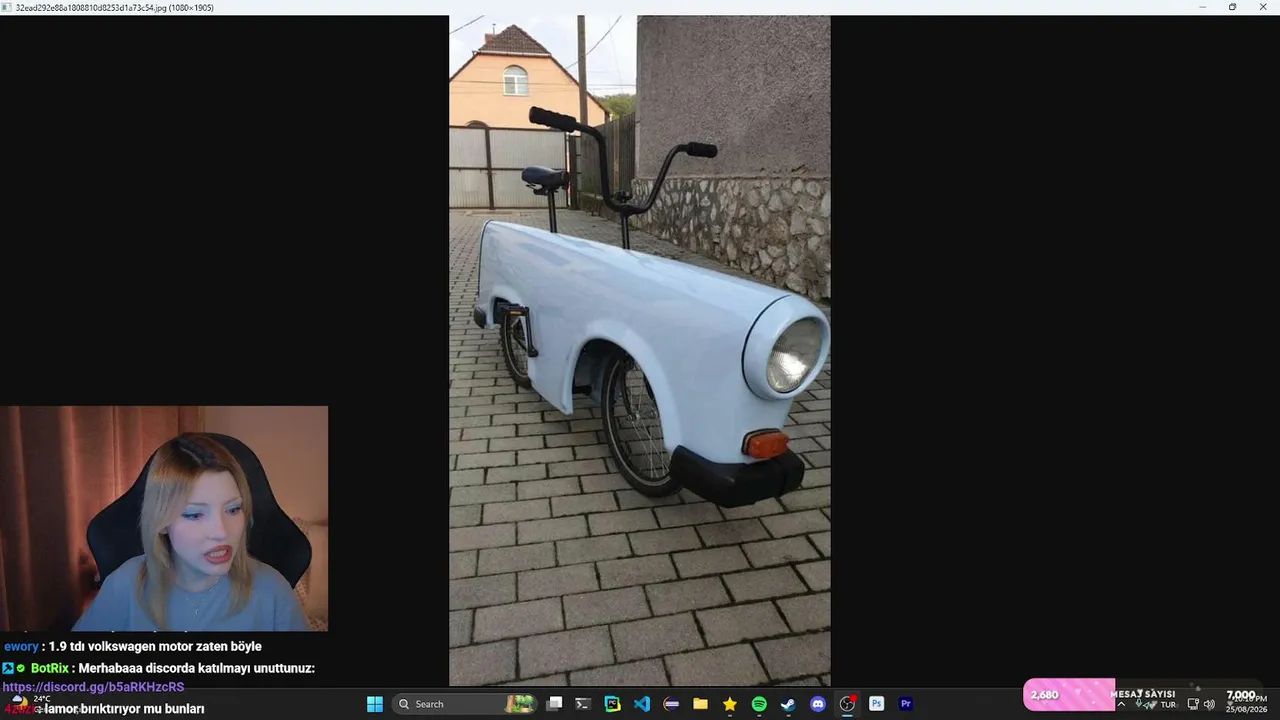
Task: Switch the TUR keyboard language
Action: [x=1168, y=705]
